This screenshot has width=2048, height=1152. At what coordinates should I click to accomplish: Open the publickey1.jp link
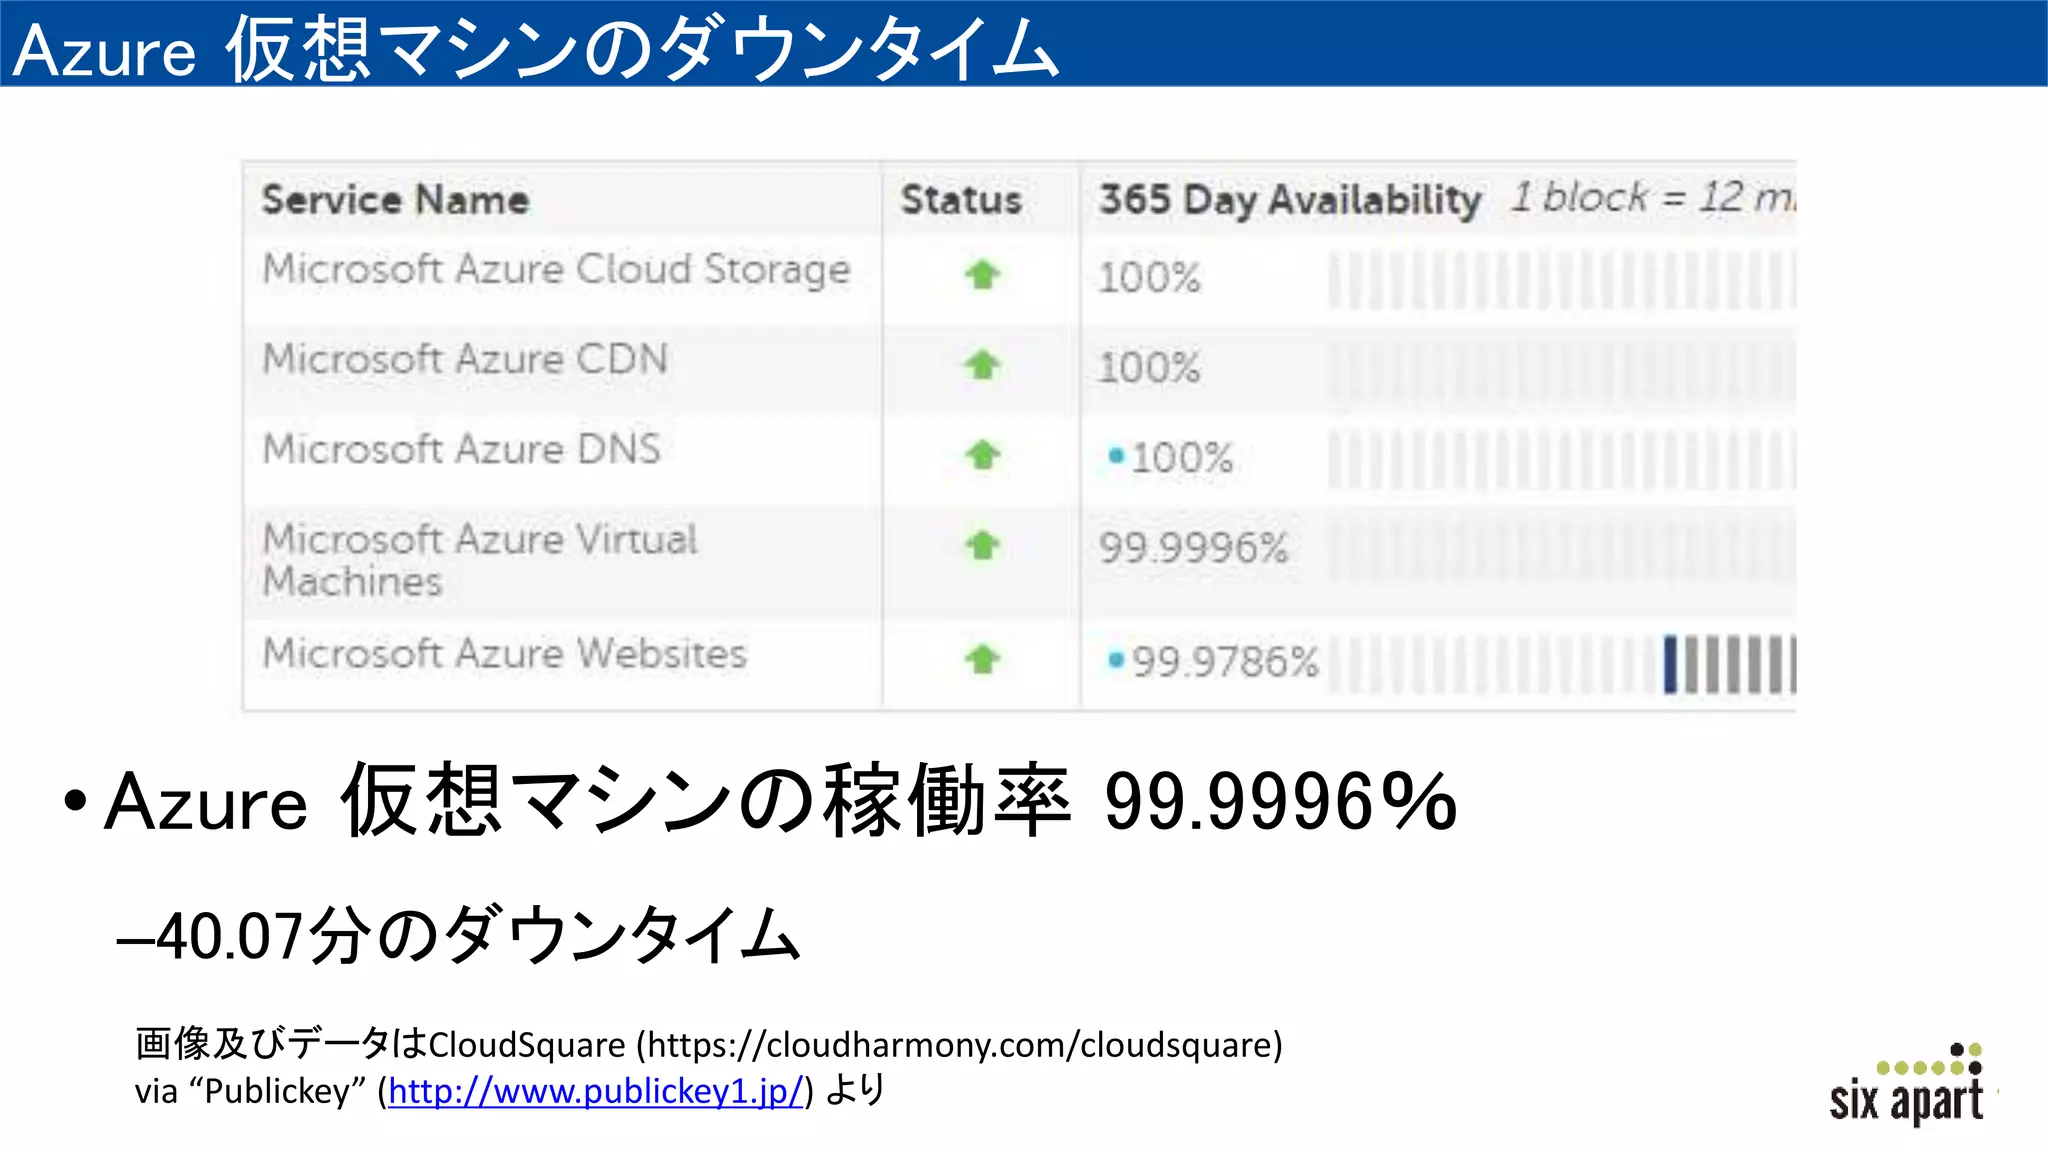(596, 1091)
